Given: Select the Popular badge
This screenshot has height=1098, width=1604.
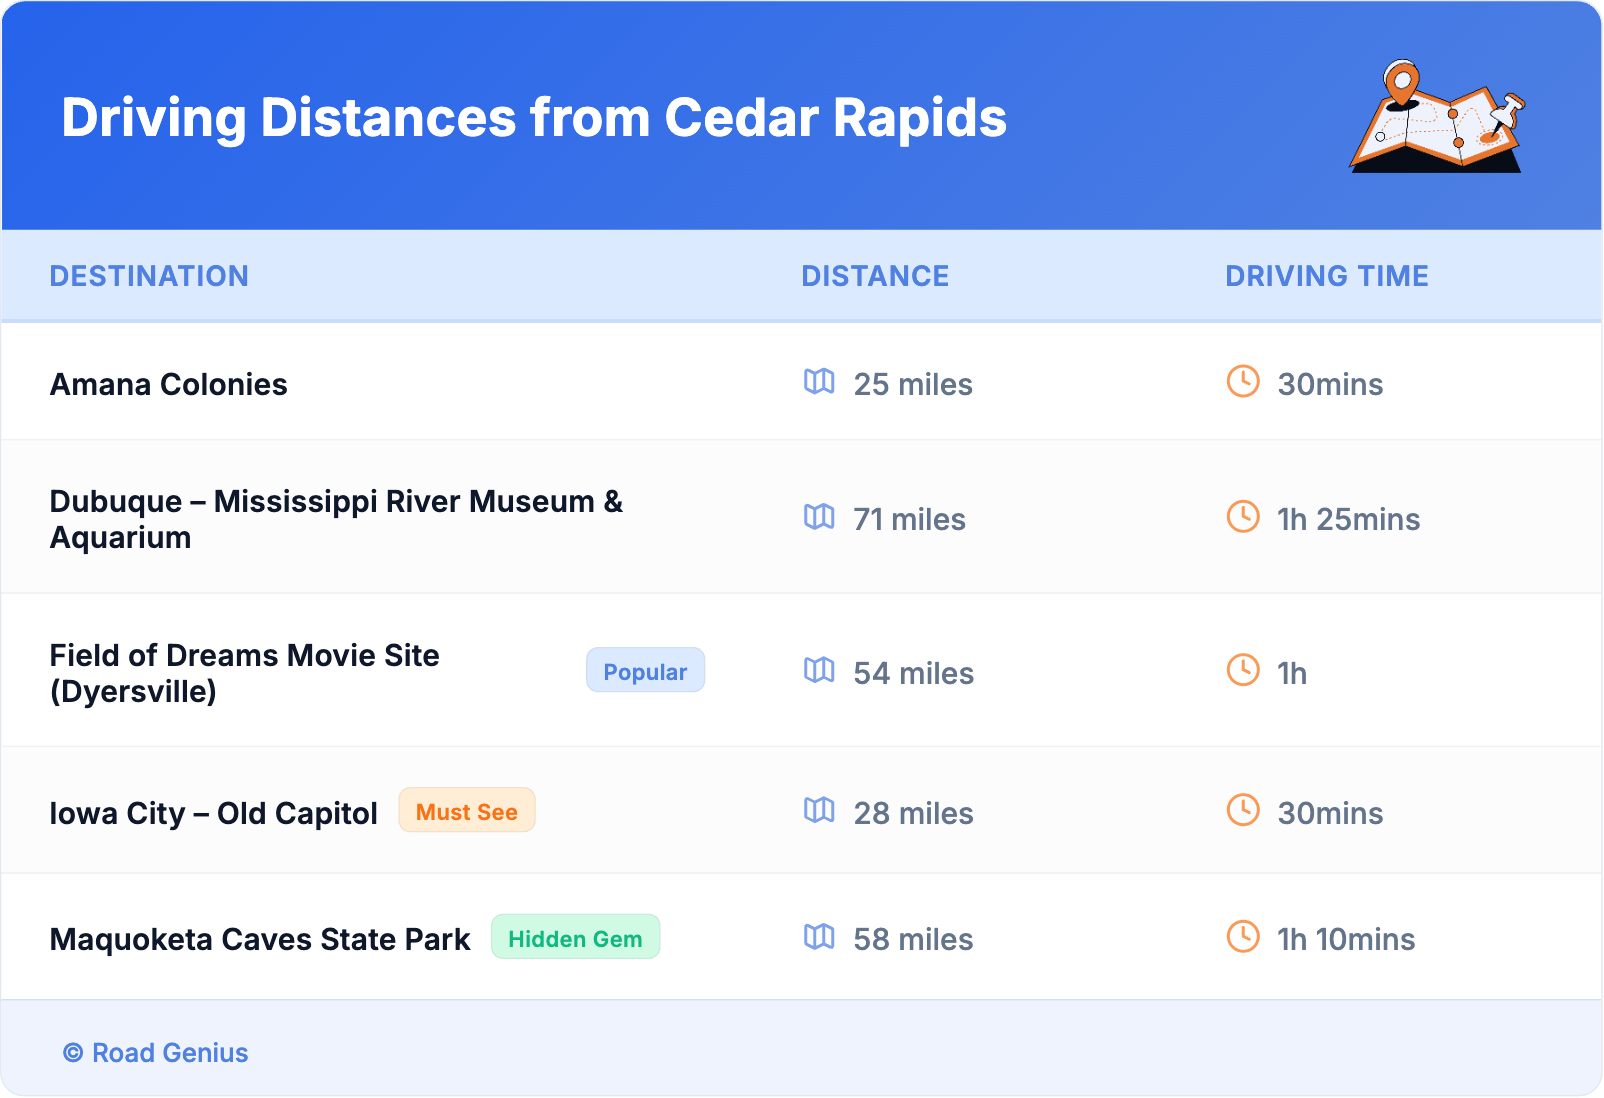Looking at the screenshot, I should pyautogui.click(x=645, y=671).
